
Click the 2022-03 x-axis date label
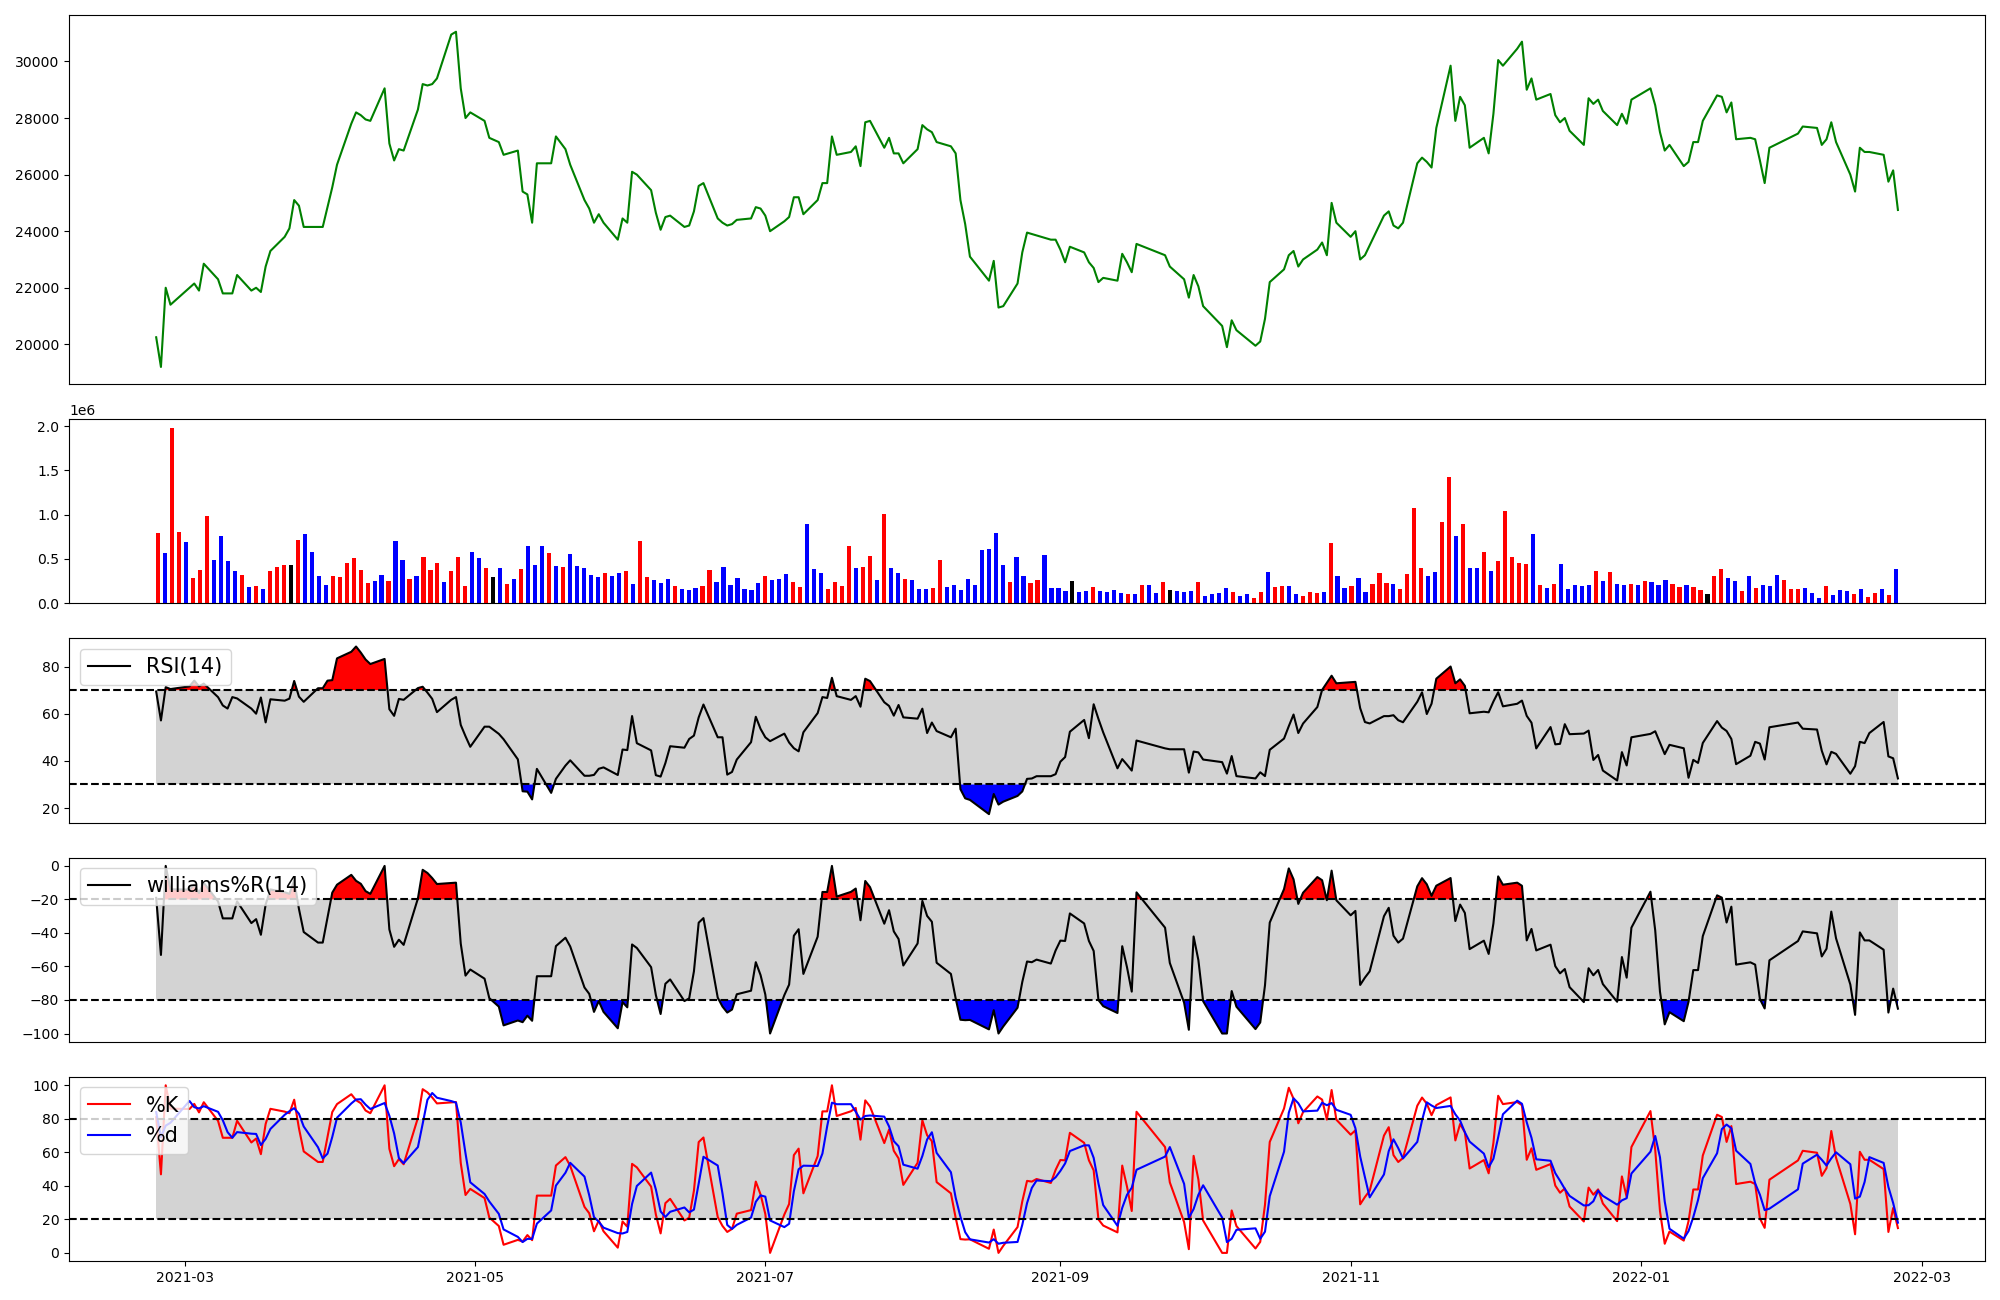[1922, 1276]
